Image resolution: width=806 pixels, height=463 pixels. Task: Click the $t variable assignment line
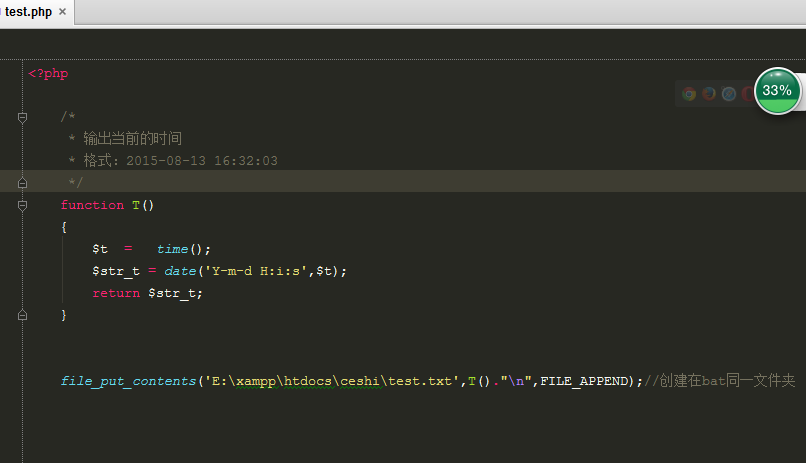coord(152,249)
